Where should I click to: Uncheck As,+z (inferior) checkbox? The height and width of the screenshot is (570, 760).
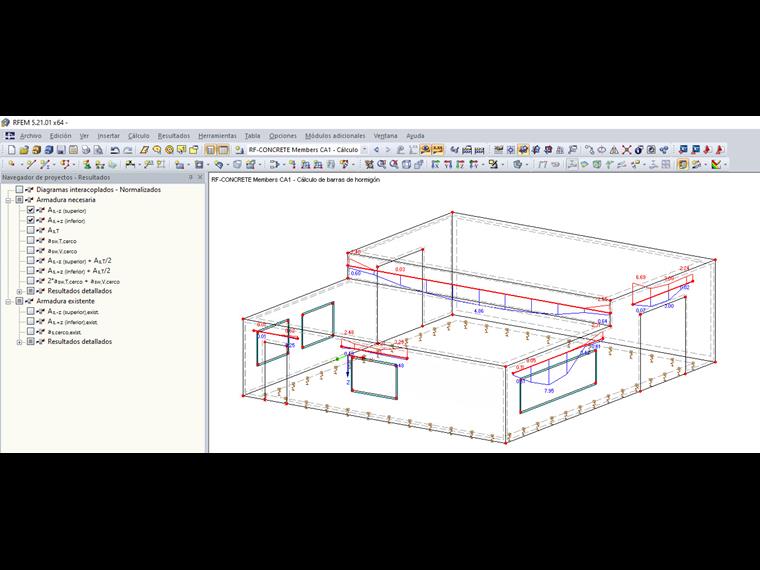(31, 220)
